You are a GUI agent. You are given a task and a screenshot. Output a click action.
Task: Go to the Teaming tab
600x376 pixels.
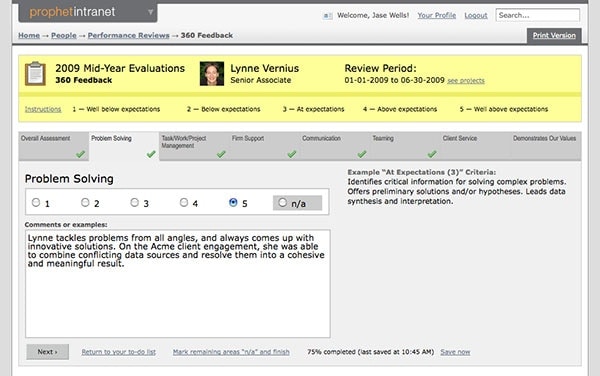[x=405, y=146]
